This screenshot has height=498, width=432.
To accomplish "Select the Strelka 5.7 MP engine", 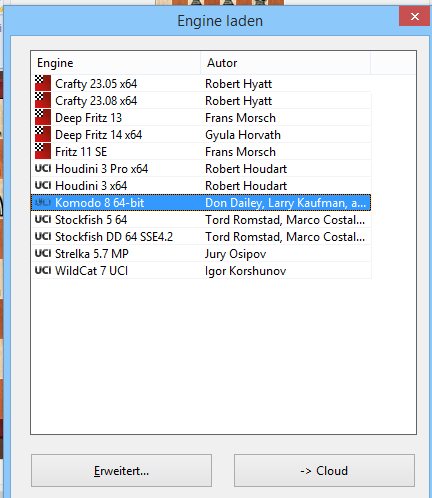I will (201, 254).
